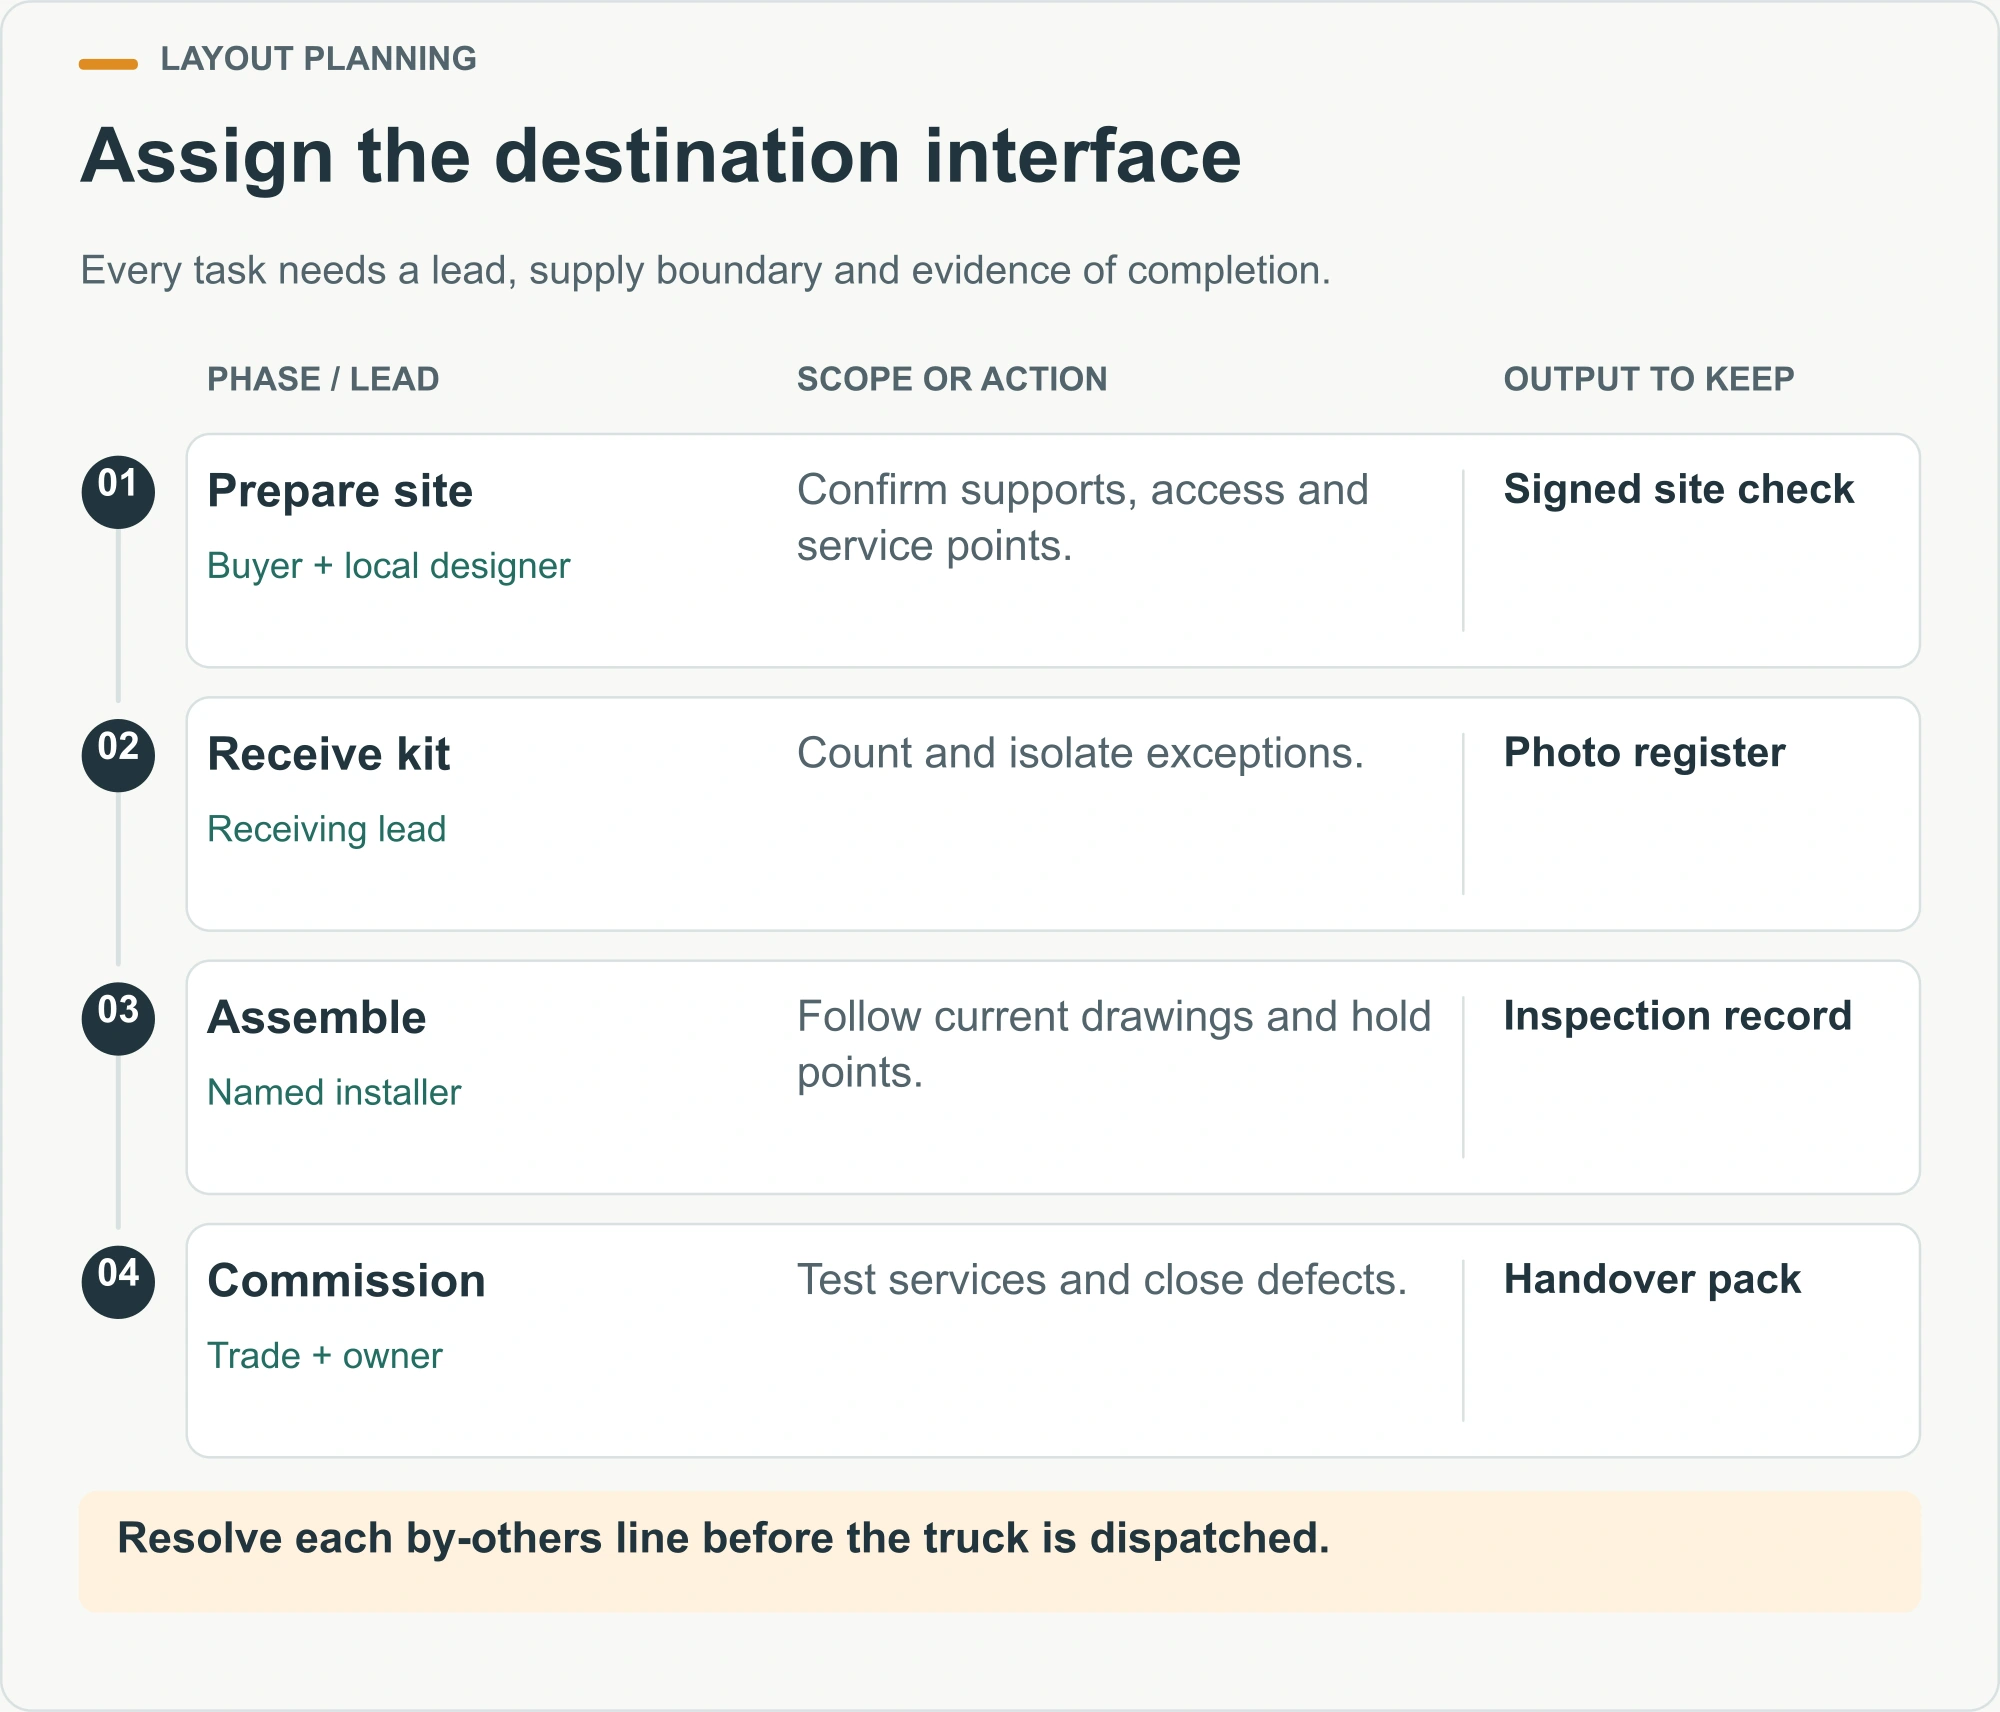This screenshot has width=2000, height=1712.
Task: Click the 'Prepare site' phase title
Action: (340, 491)
